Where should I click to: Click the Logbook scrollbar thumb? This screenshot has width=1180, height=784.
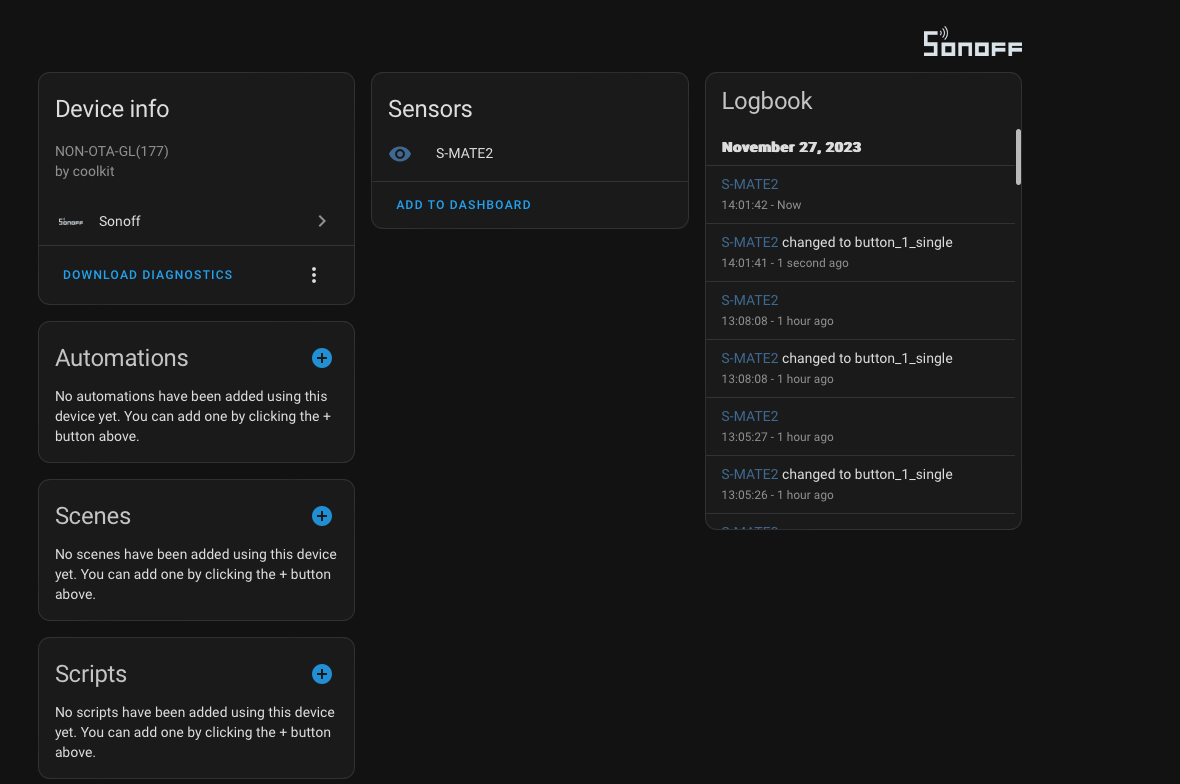[1018, 157]
